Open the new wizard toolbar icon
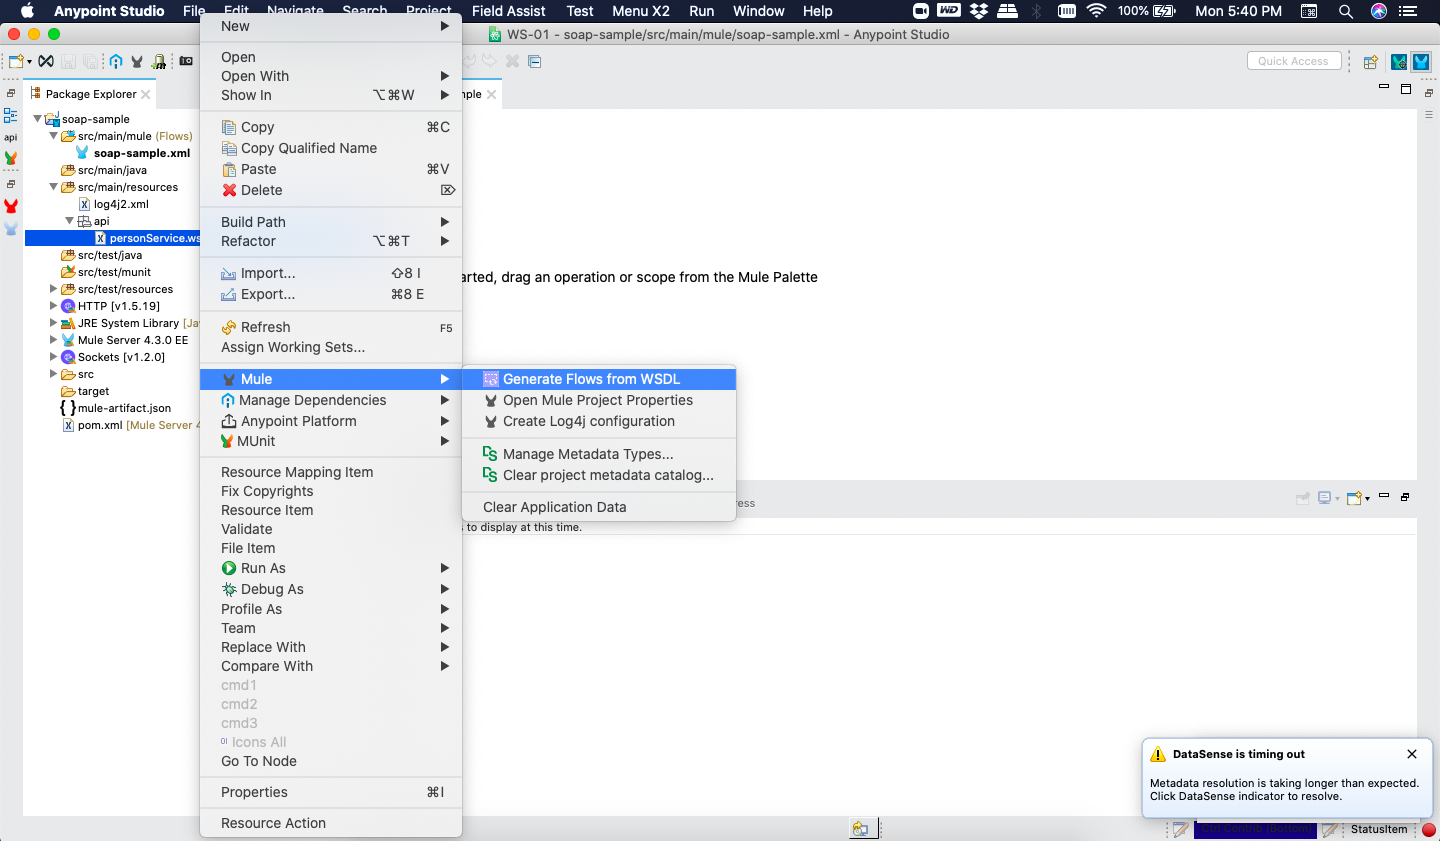Viewport: 1440px width, 841px height. (16, 62)
